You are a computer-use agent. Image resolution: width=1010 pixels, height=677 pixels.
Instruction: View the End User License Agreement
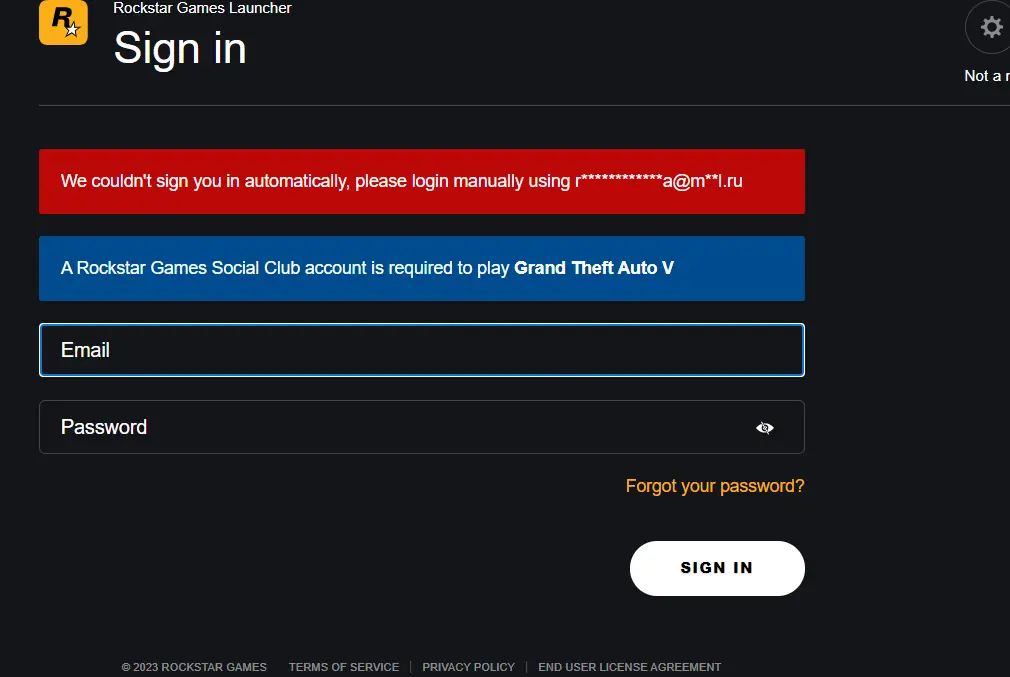click(x=629, y=667)
